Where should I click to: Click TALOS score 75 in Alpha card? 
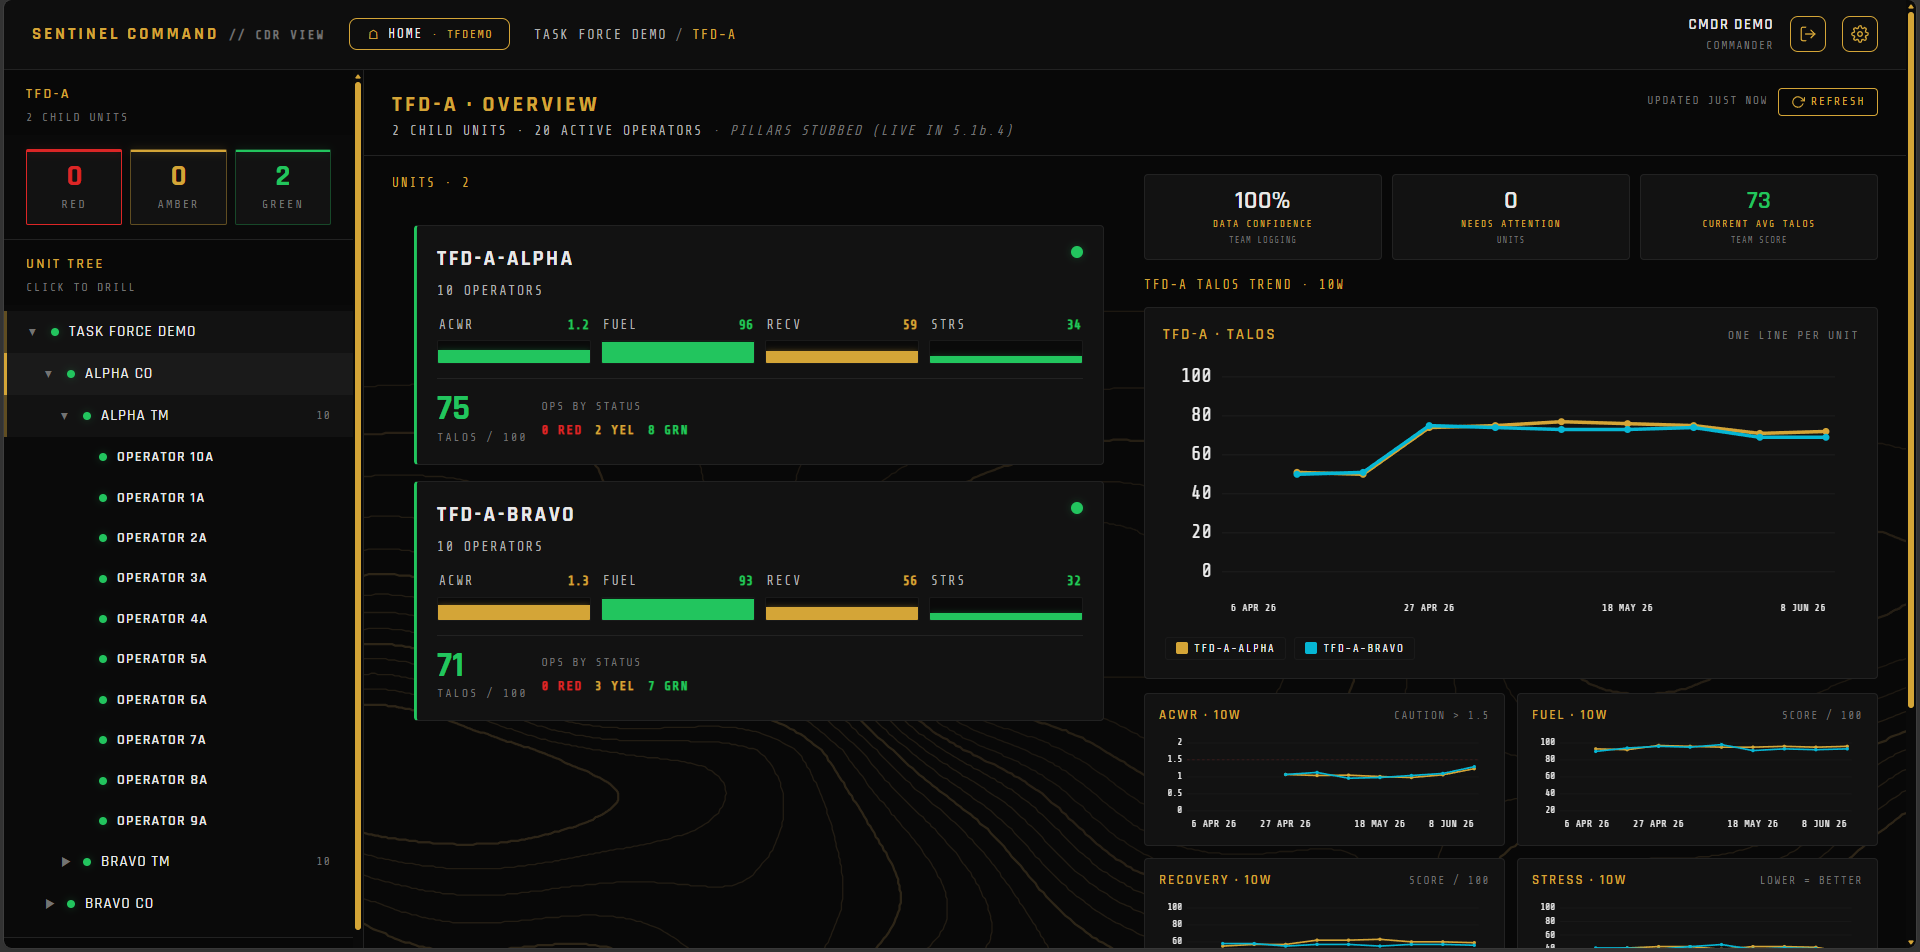(453, 408)
